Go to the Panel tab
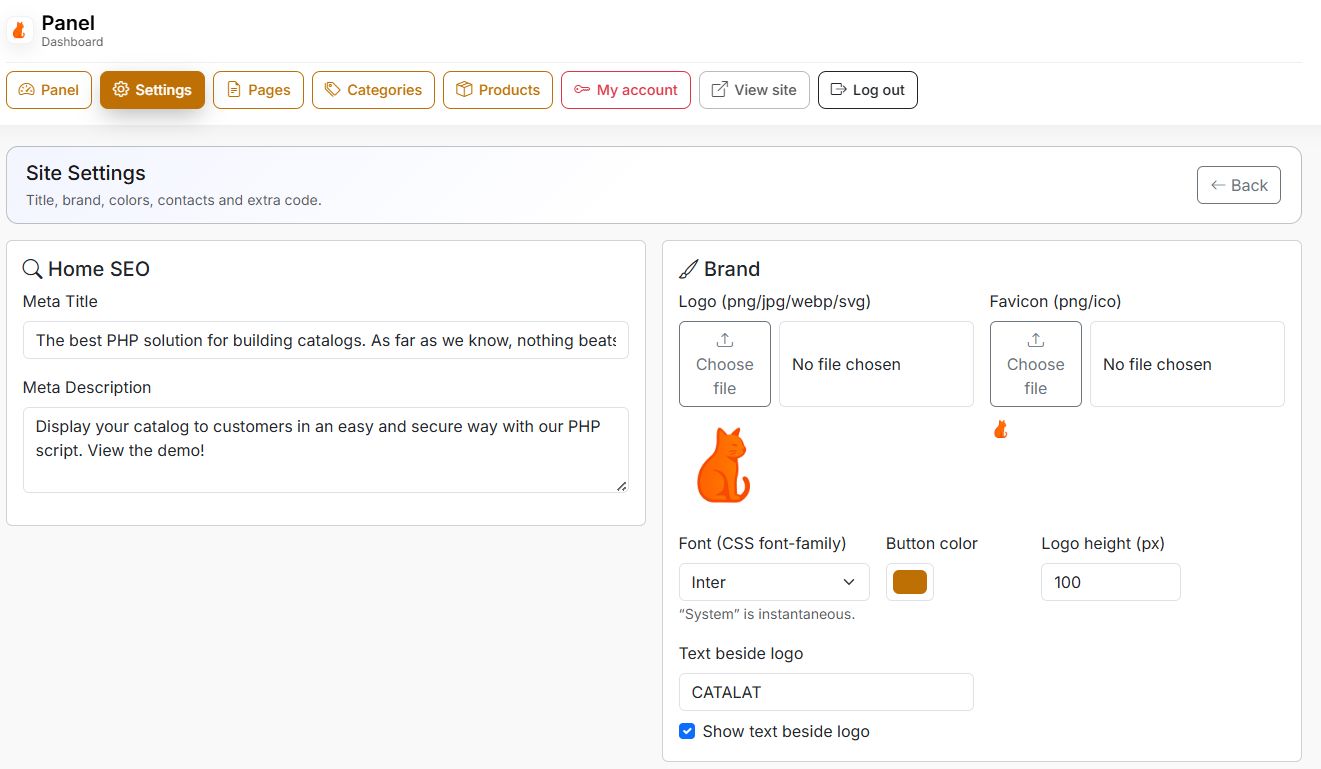The height and width of the screenshot is (769, 1321). click(49, 90)
